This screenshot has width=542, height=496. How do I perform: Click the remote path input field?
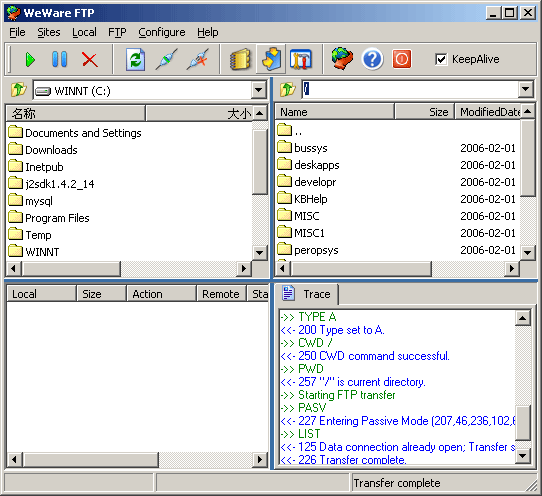[x=410, y=90]
